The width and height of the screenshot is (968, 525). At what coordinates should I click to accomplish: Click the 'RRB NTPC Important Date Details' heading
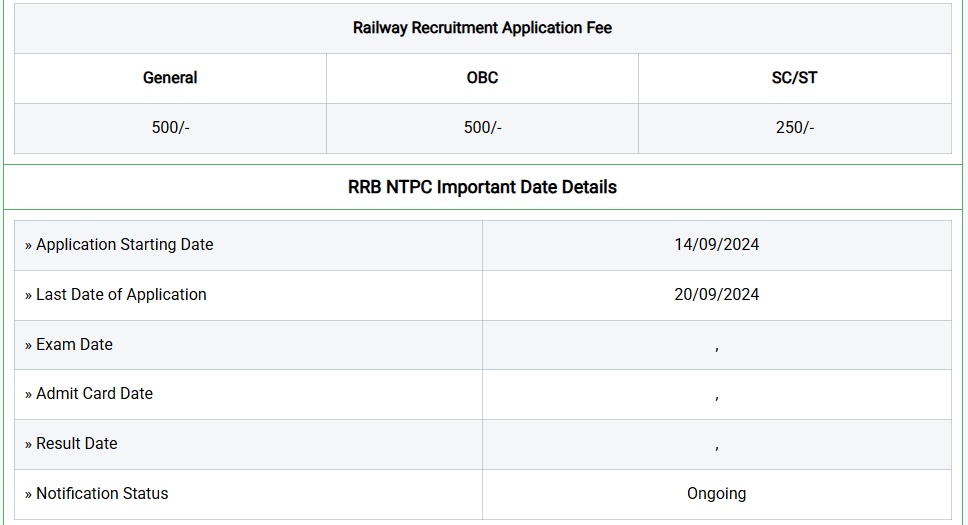tap(482, 187)
